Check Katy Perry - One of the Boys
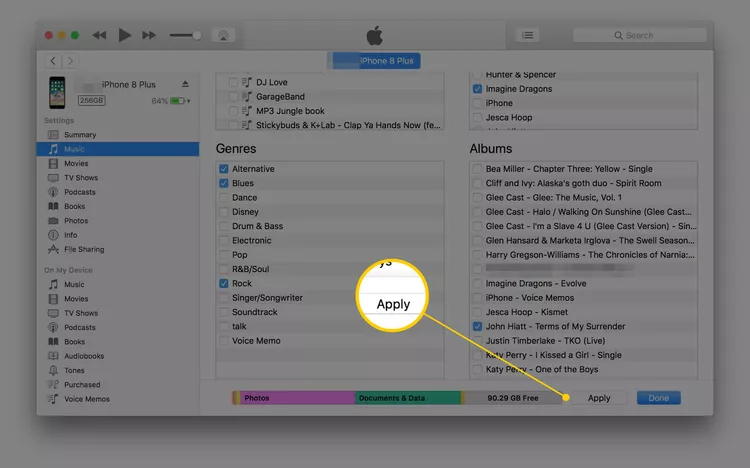The image size is (750, 468). click(477, 370)
